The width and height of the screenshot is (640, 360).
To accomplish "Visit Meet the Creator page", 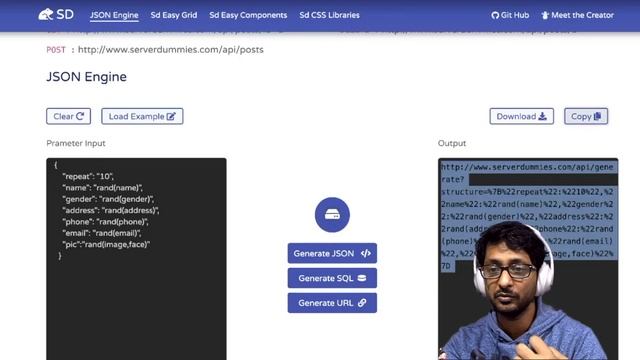I will click(577, 15).
